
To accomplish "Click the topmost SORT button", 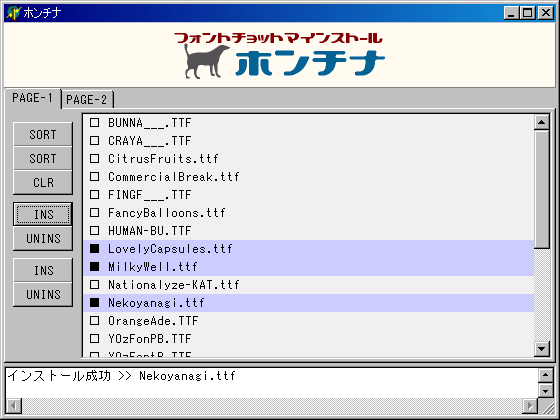I will coord(43,135).
